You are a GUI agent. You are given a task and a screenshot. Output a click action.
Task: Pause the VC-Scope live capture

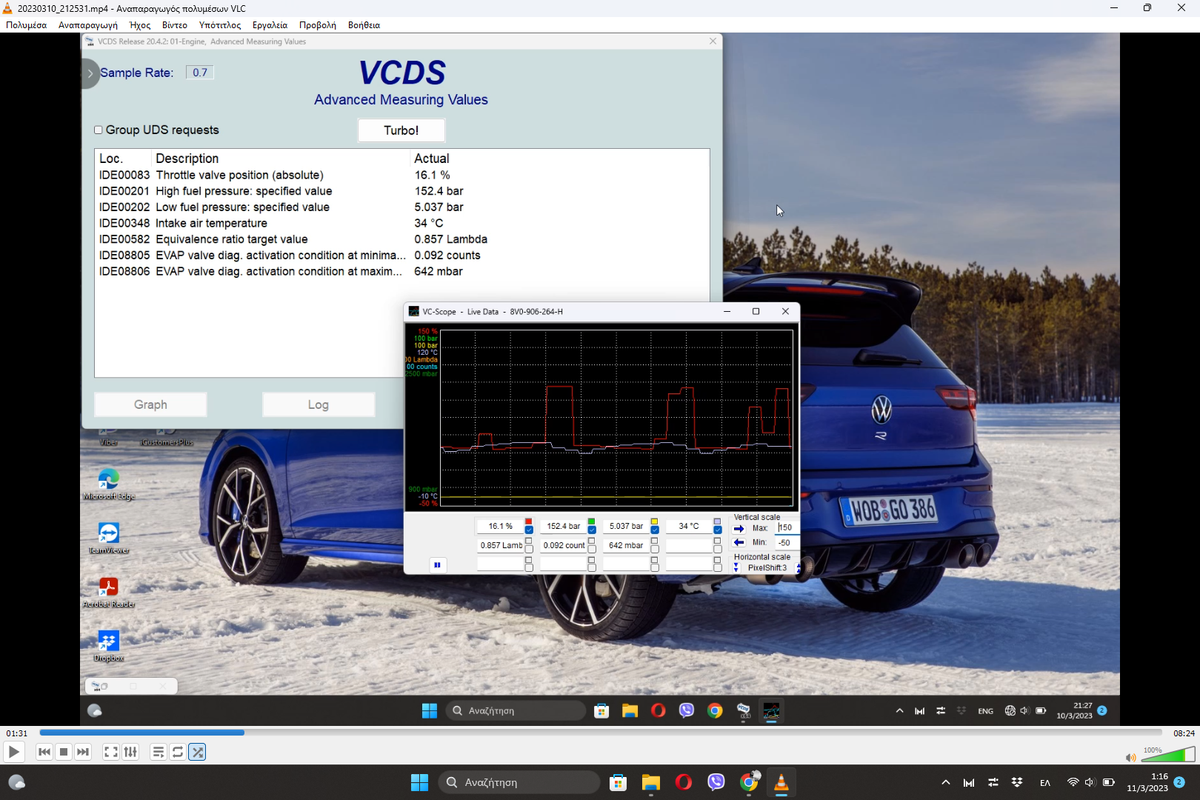(437, 565)
